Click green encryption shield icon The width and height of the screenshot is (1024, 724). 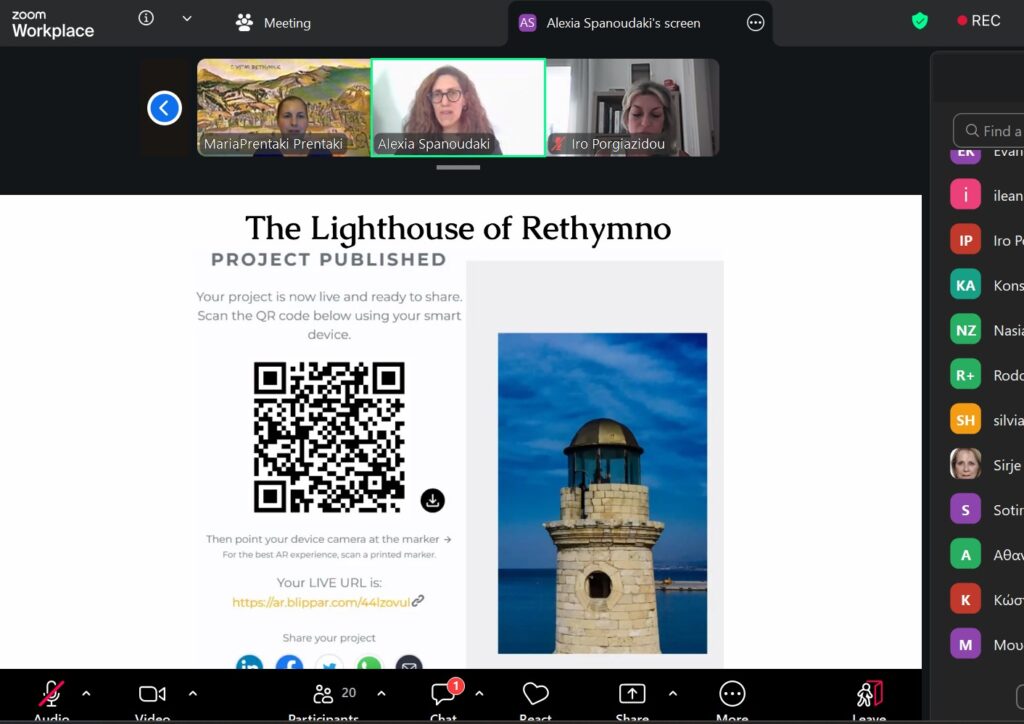920,21
